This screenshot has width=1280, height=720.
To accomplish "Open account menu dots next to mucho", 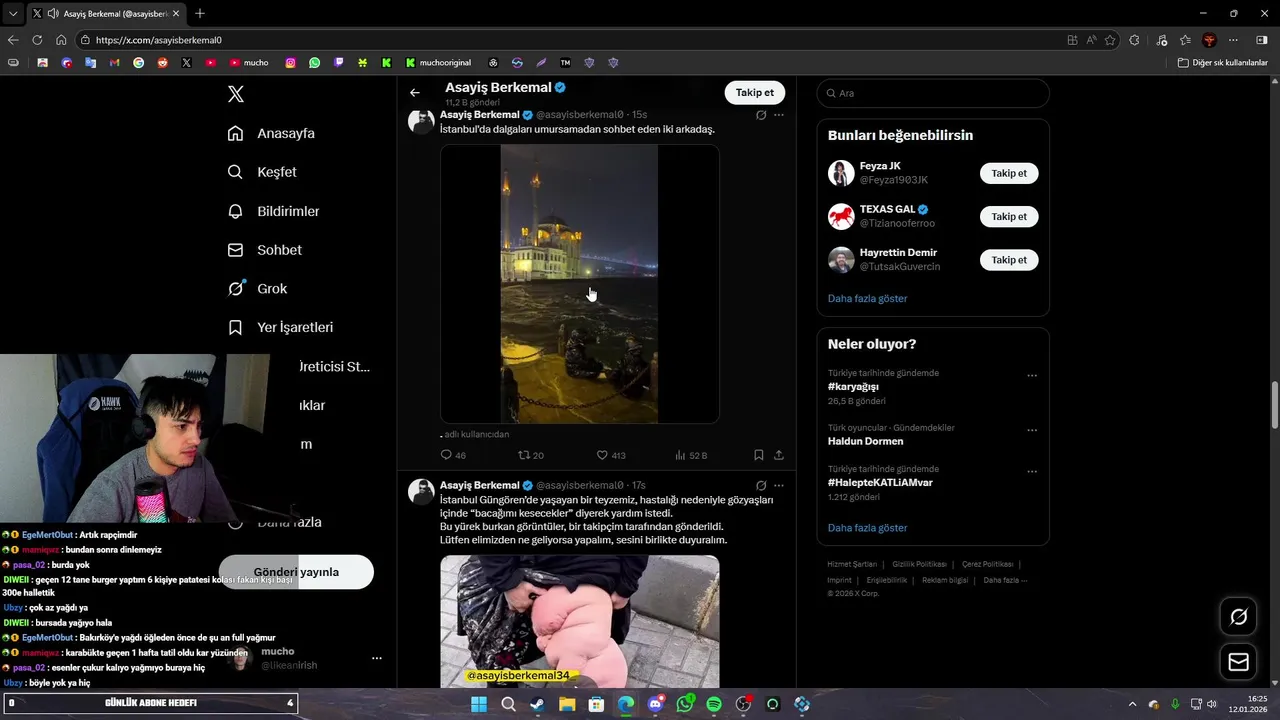I will click(377, 658).
